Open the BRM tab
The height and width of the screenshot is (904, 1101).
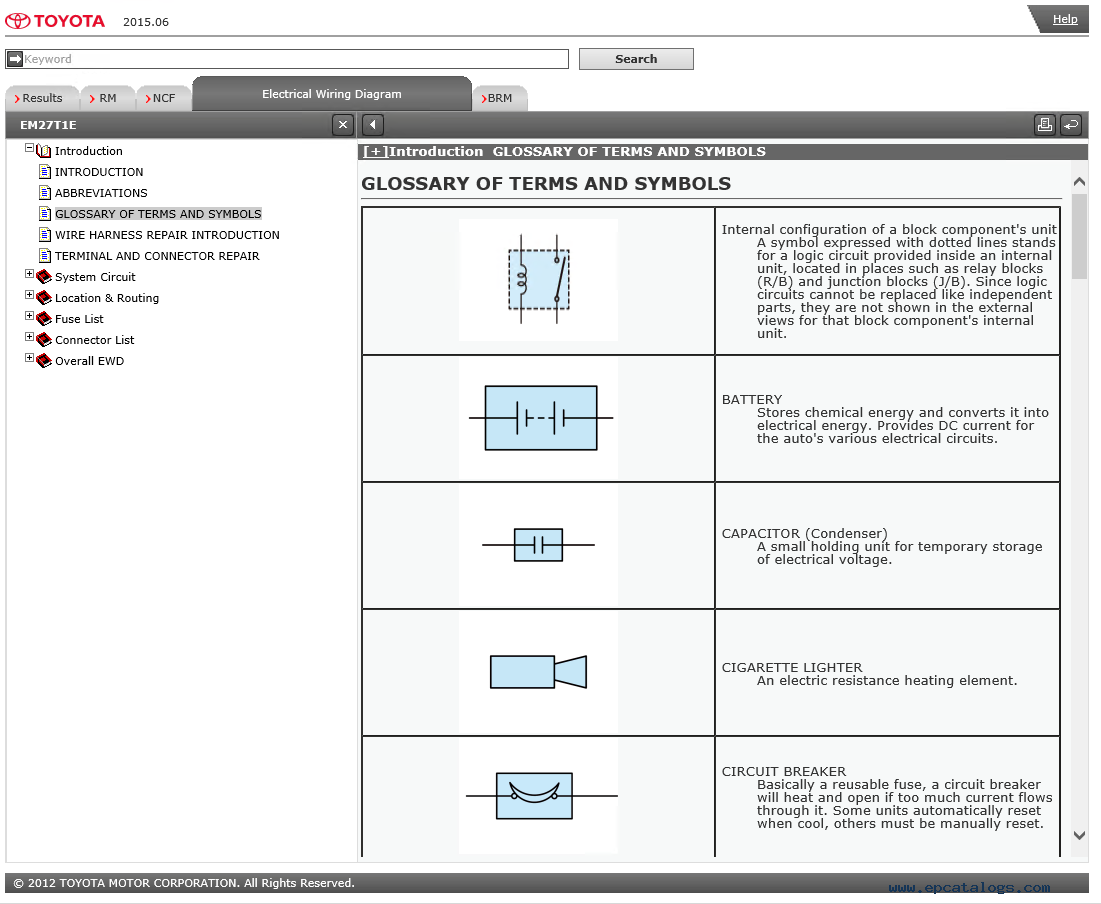pyautogui.click(x=499, y=98)
